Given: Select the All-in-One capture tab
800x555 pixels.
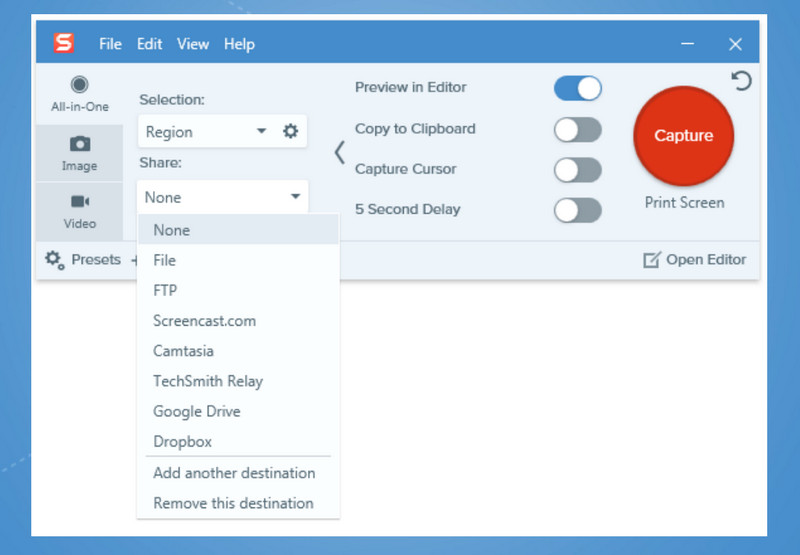Looking at the screenshot, I should click(x=80, y=94).
